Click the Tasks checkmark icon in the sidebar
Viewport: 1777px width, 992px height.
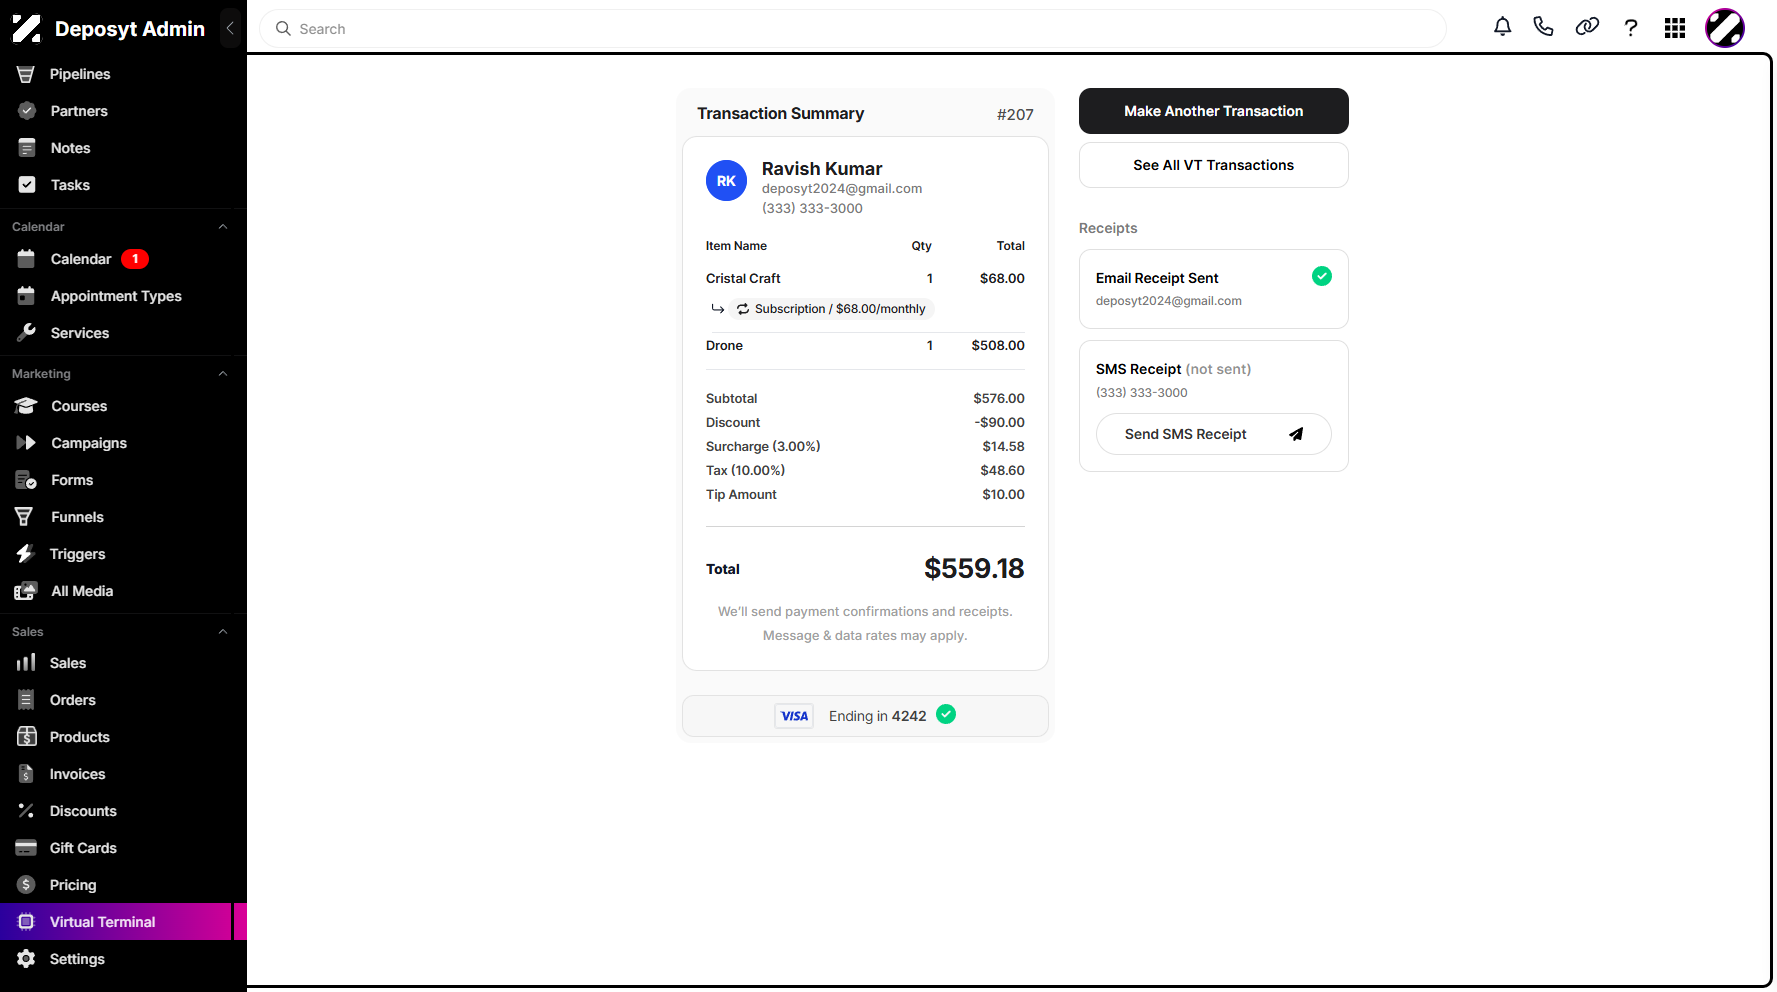coord(27,185)
